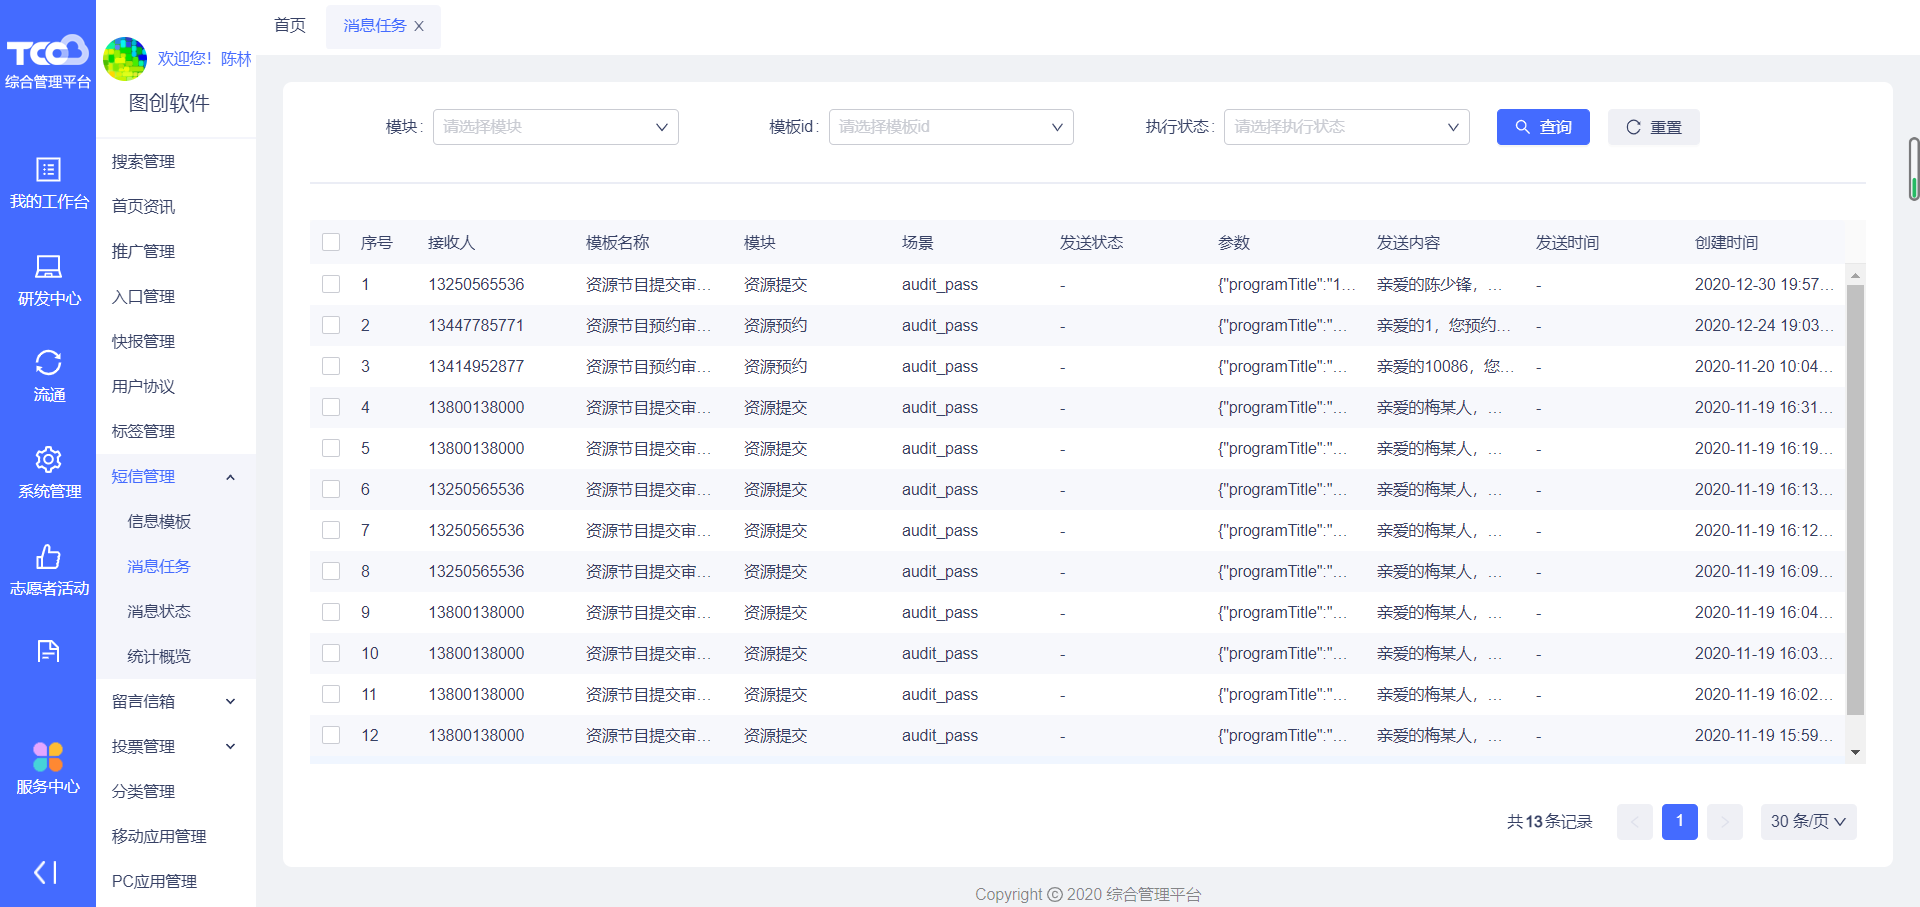
Task: Click the page vertical scrollbar thumb
Action: point(1913,169)
